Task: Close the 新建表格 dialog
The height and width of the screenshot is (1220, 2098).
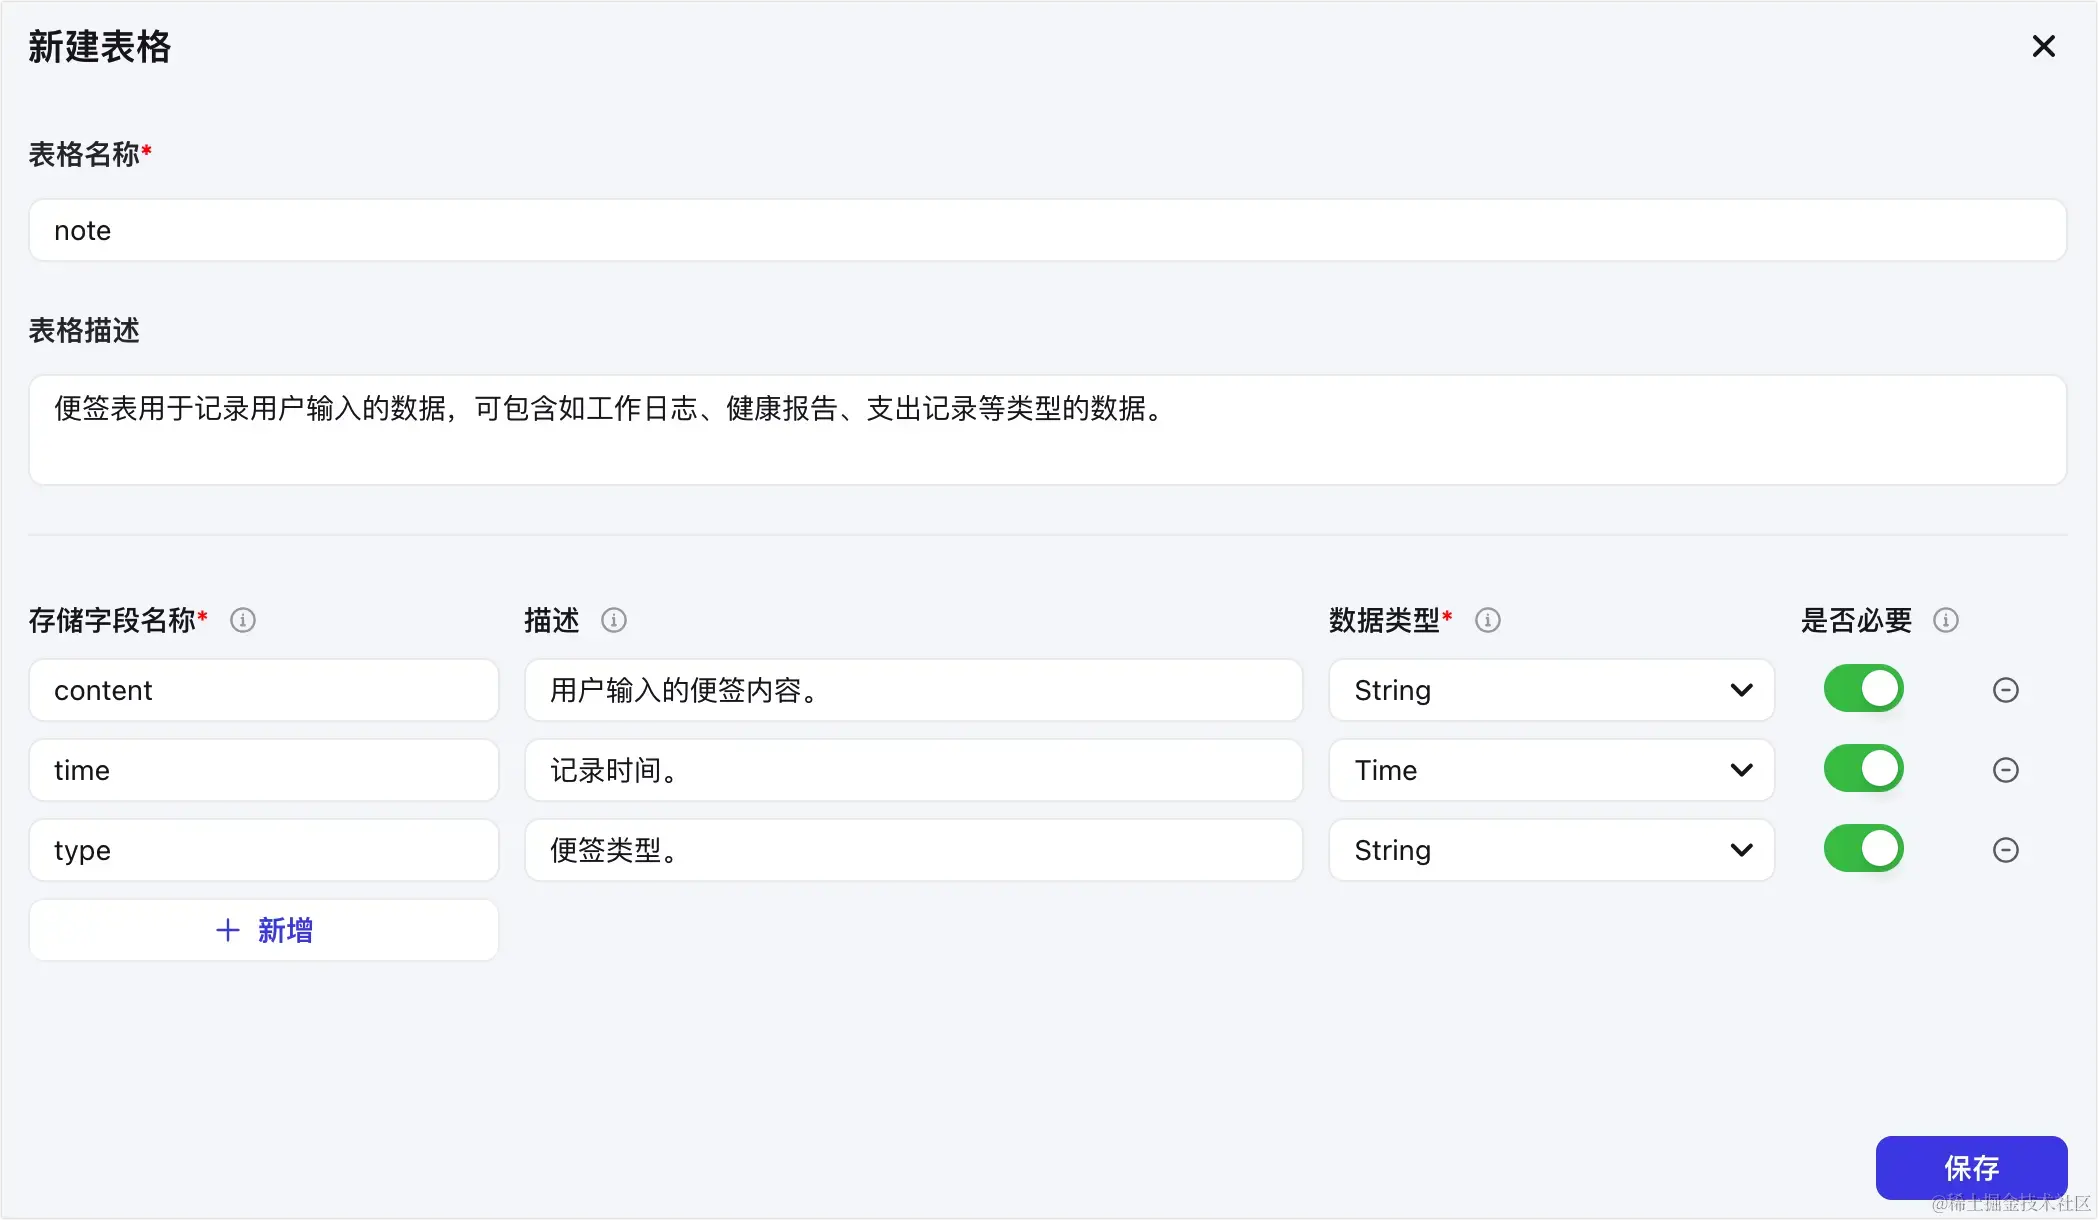Action: 2043,46
